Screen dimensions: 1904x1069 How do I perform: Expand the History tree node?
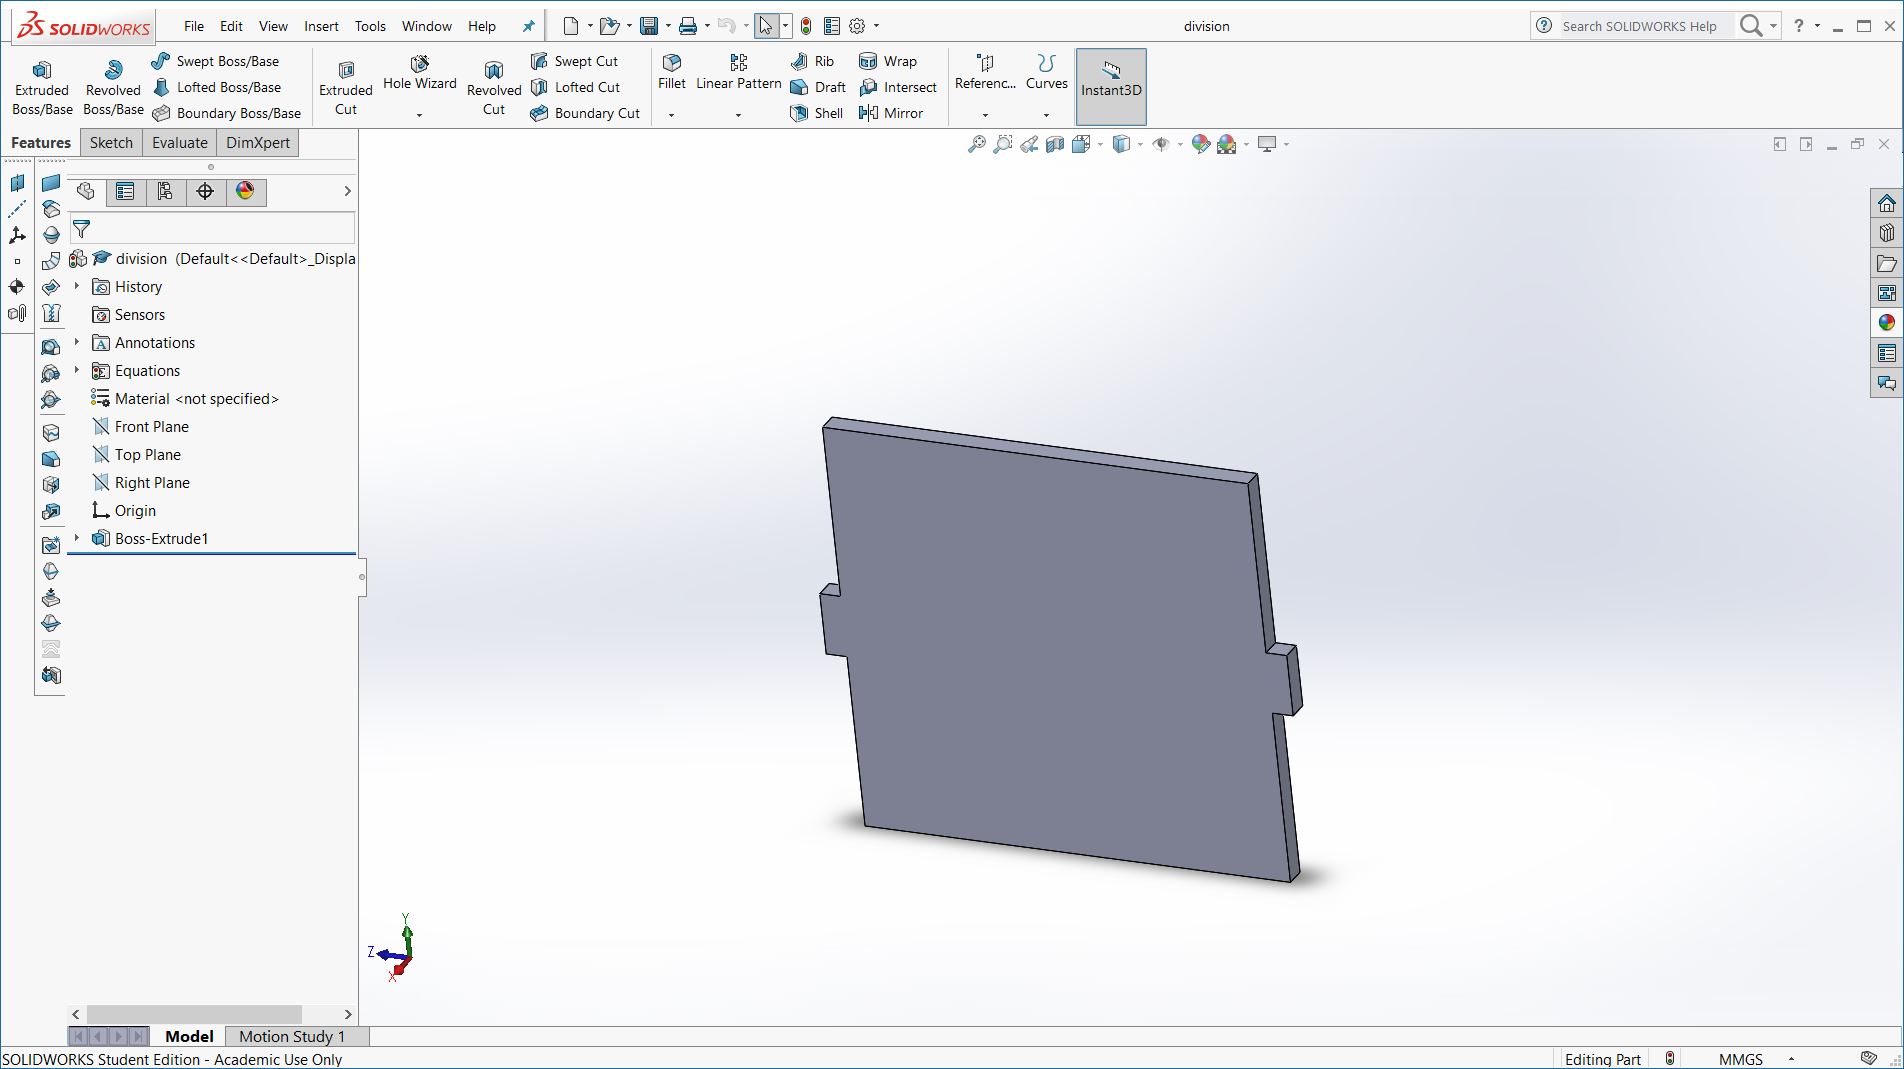coord(77,286)
